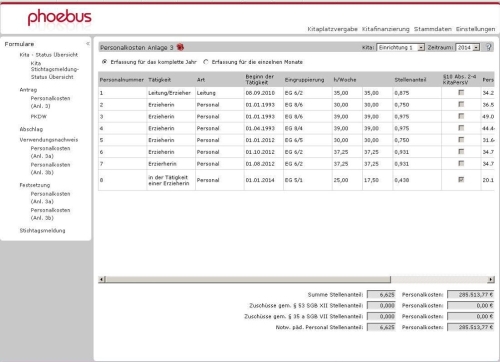This screenshot has width=500, height=362.
Task: Open Kita Stichtagsmeldung-Status Übersicht
Action: click(55, 70)
